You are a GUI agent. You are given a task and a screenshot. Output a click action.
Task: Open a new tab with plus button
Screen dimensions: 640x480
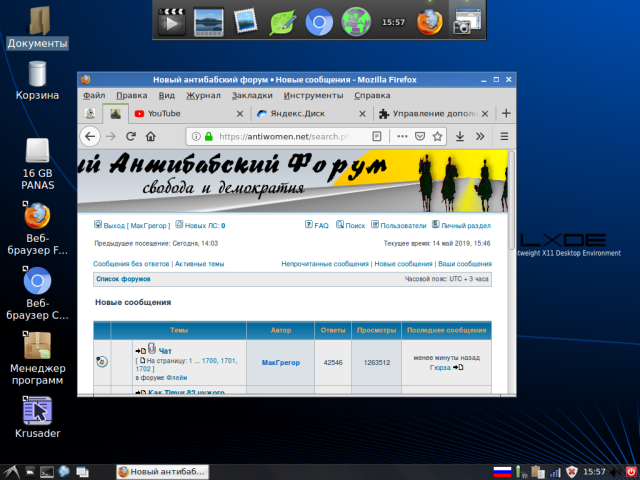[506, 113]
